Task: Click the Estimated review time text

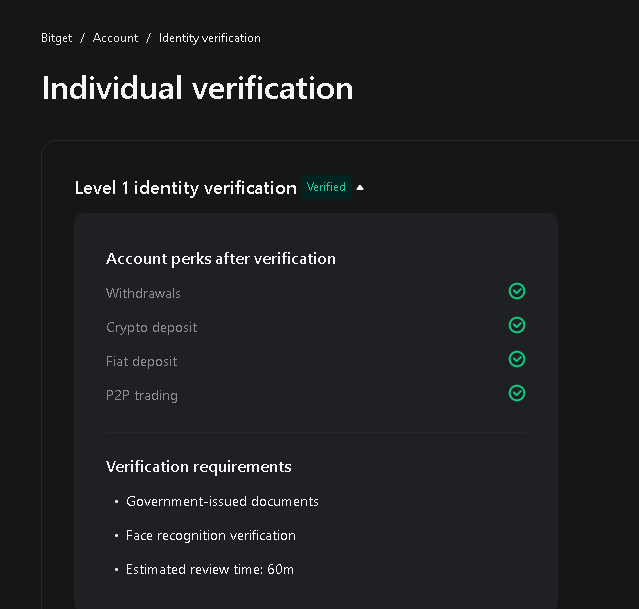Action: coord(209,569)
